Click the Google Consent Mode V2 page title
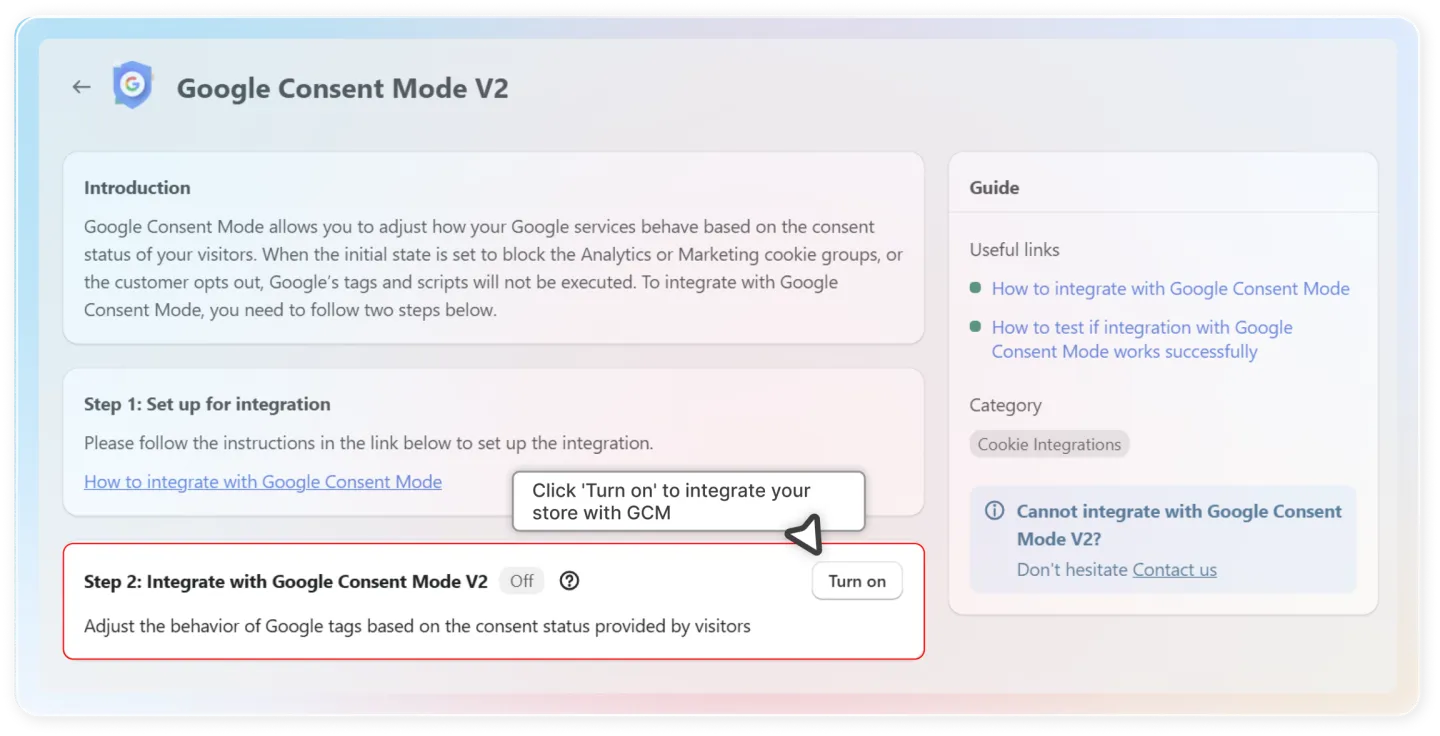 click(343, 88)
